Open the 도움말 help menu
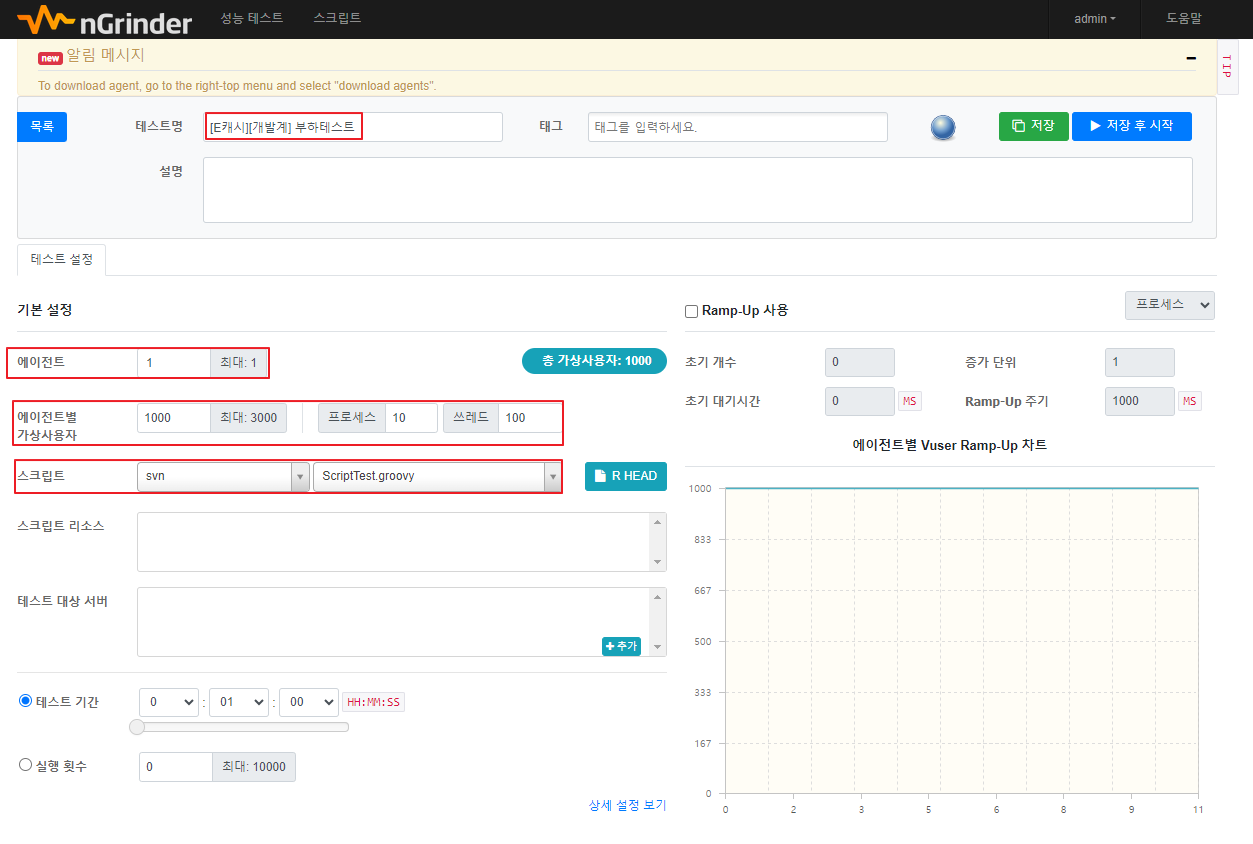This screenshot has height=844, width=1253. tap(1184, 18)
